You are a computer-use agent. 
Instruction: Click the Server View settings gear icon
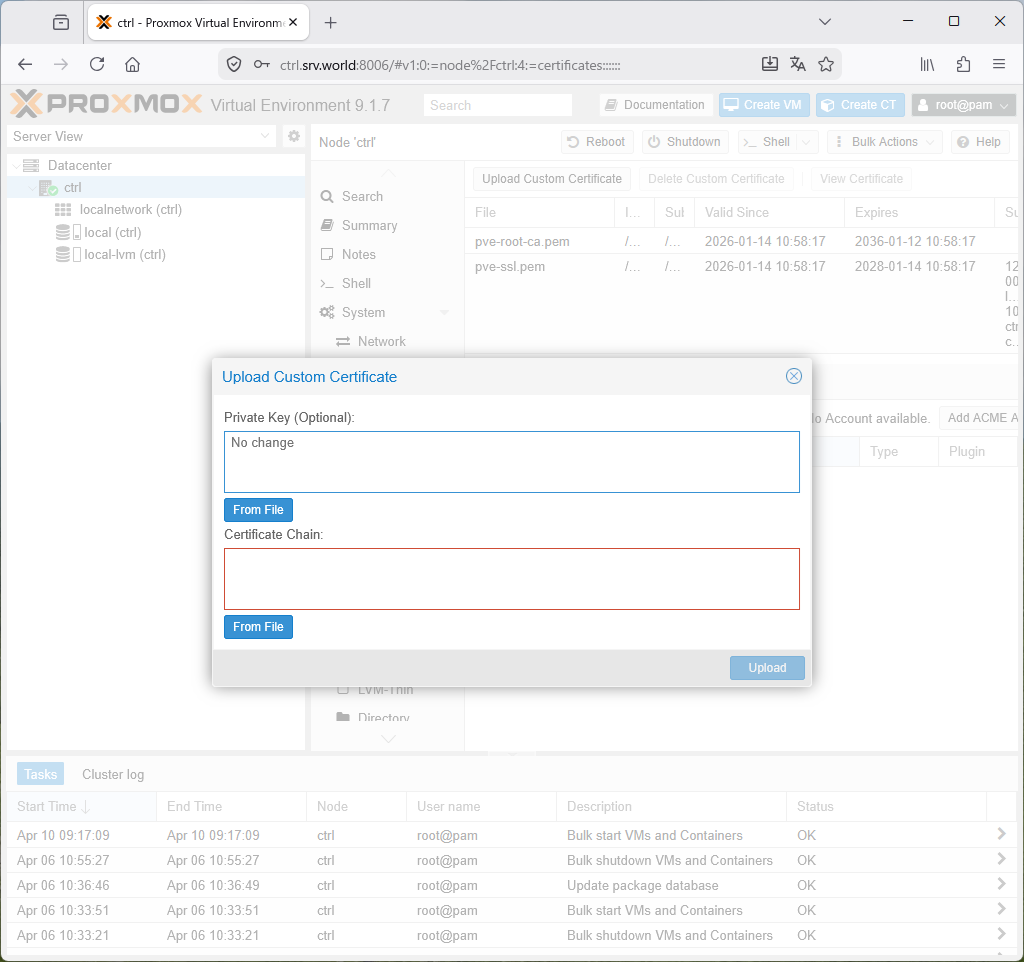pos(293,136)
